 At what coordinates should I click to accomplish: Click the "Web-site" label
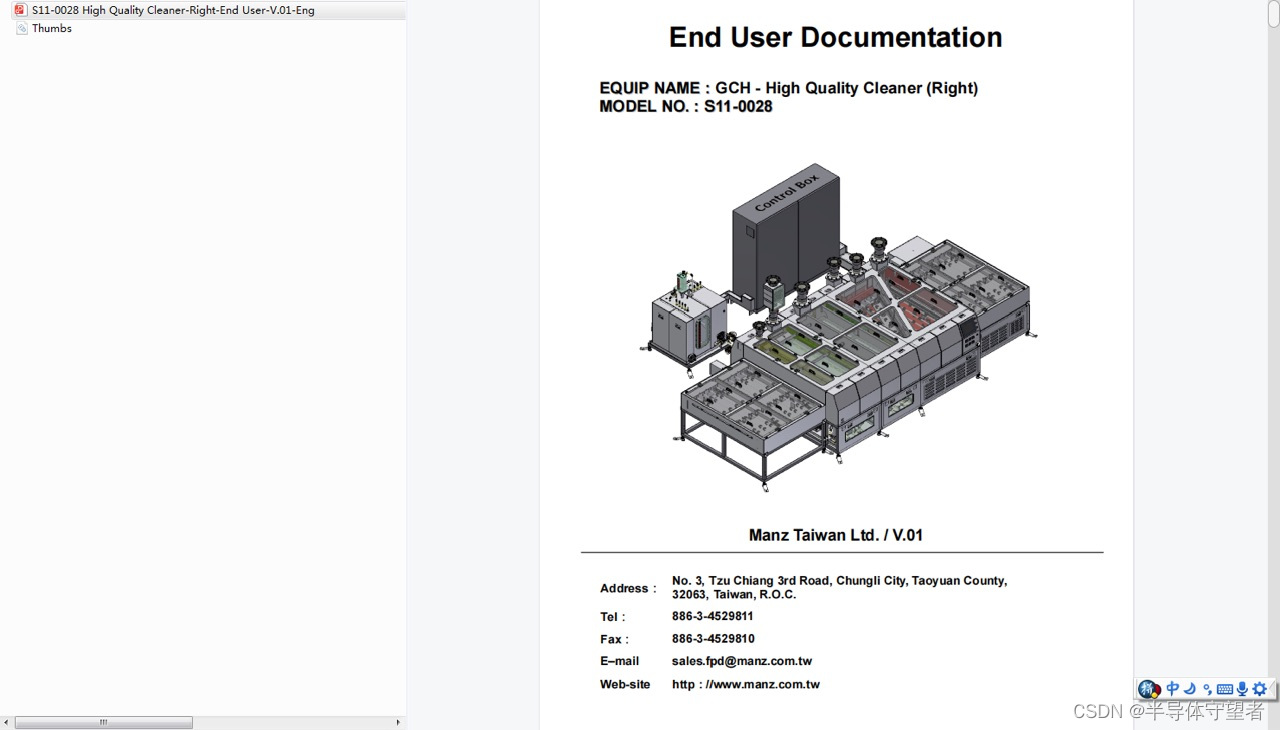[624, 684]
